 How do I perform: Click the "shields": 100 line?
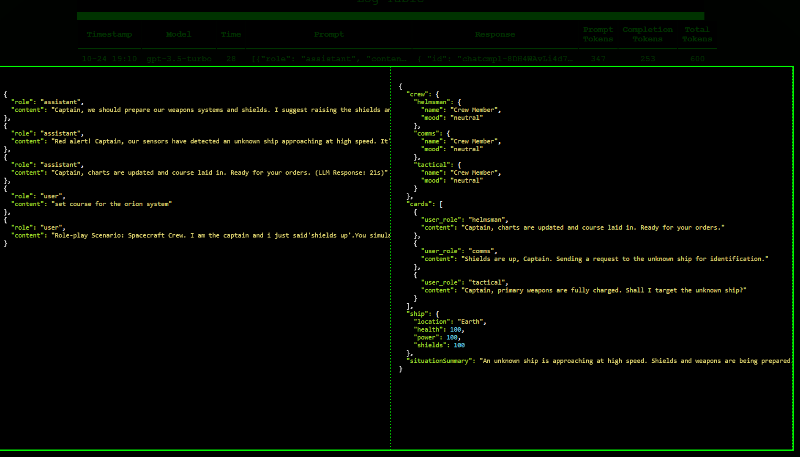pos(439,345)
